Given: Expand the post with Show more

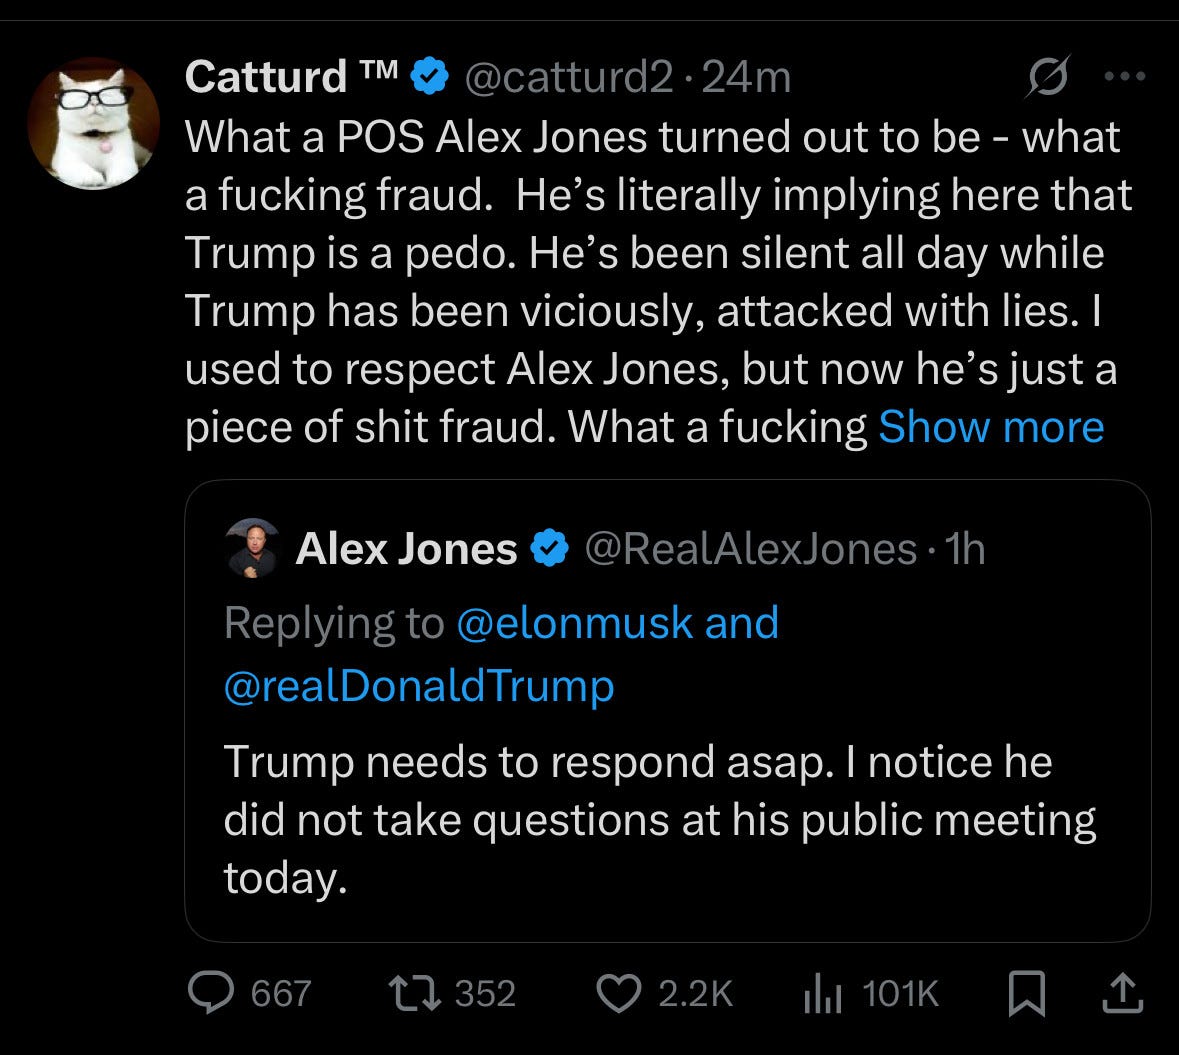Looking at the screenshot, I should click(x=991, y=427).
